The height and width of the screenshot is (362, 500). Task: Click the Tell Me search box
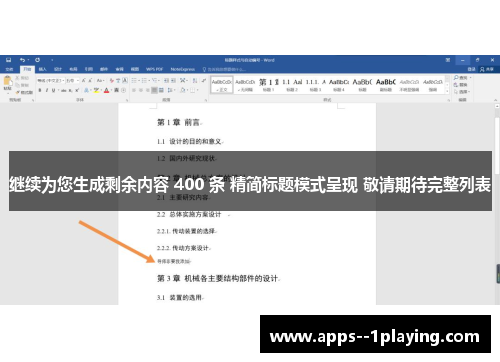tap(224, 69)
